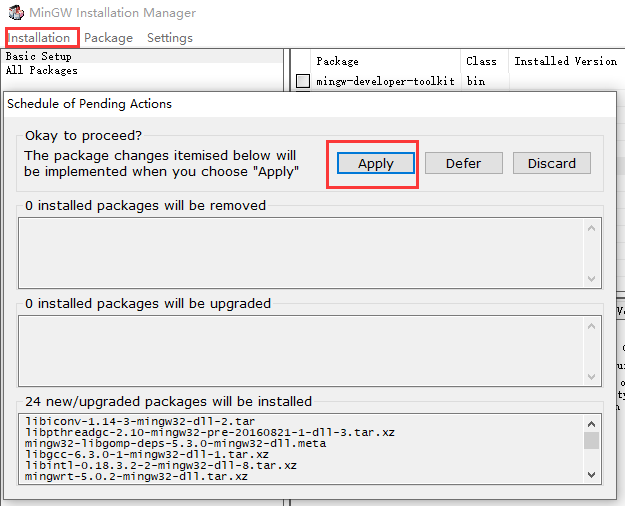This screenshot has width=625, height=506.
Task: Select mingwrt-5.0.2-mingw32-dll.tar.xz entry
Action: (x=136, y=476)
